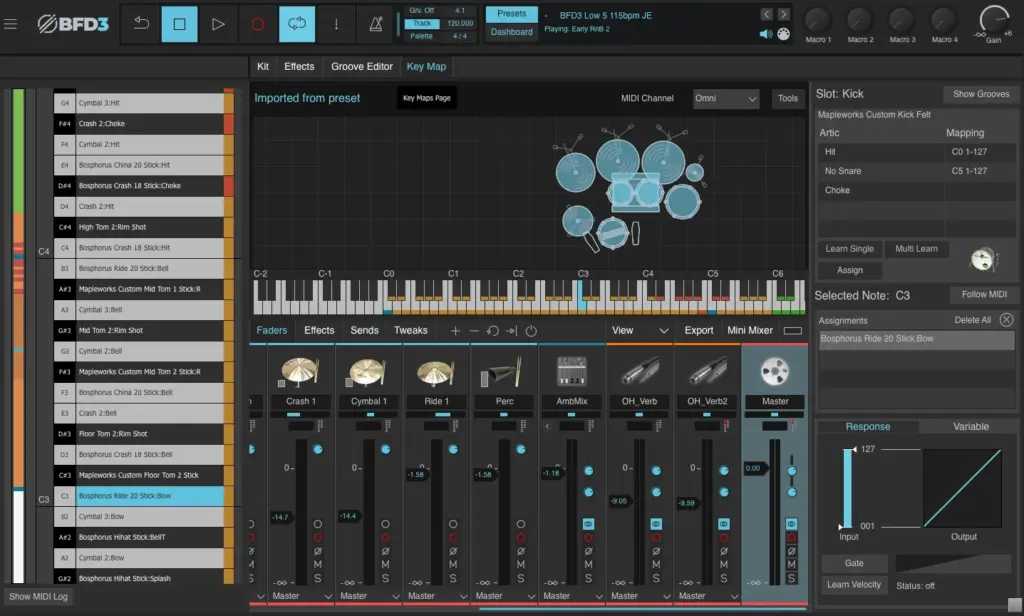Image resolution: width=1024 pixels, height=616 pixels.
Task: Click the add channel plus icon
Action: coord(455,331)
